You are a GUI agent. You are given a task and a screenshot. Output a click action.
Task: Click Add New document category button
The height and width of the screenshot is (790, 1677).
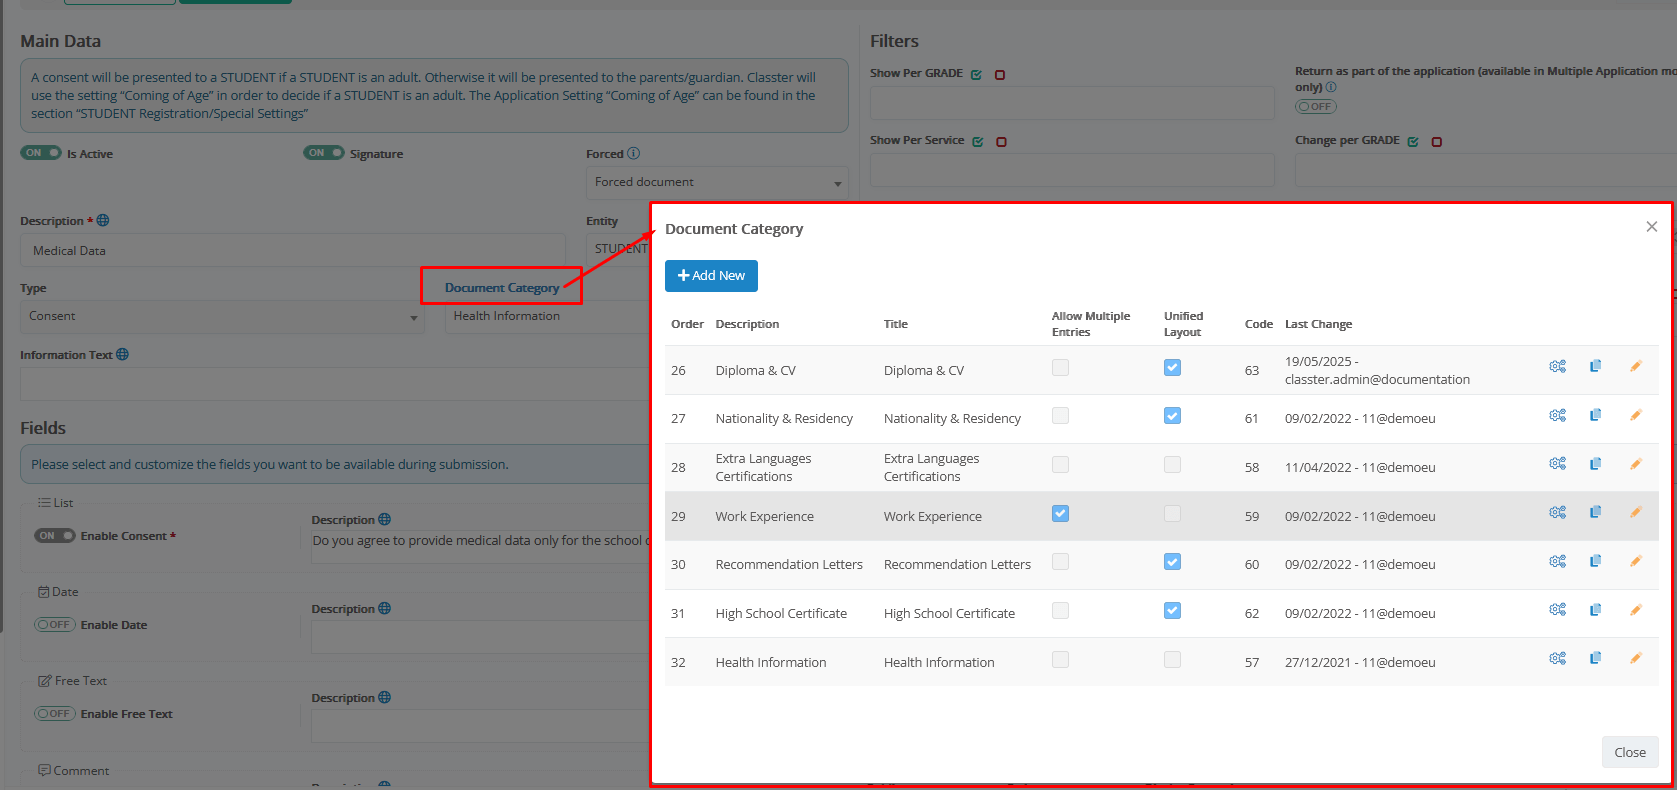[711, 276]
